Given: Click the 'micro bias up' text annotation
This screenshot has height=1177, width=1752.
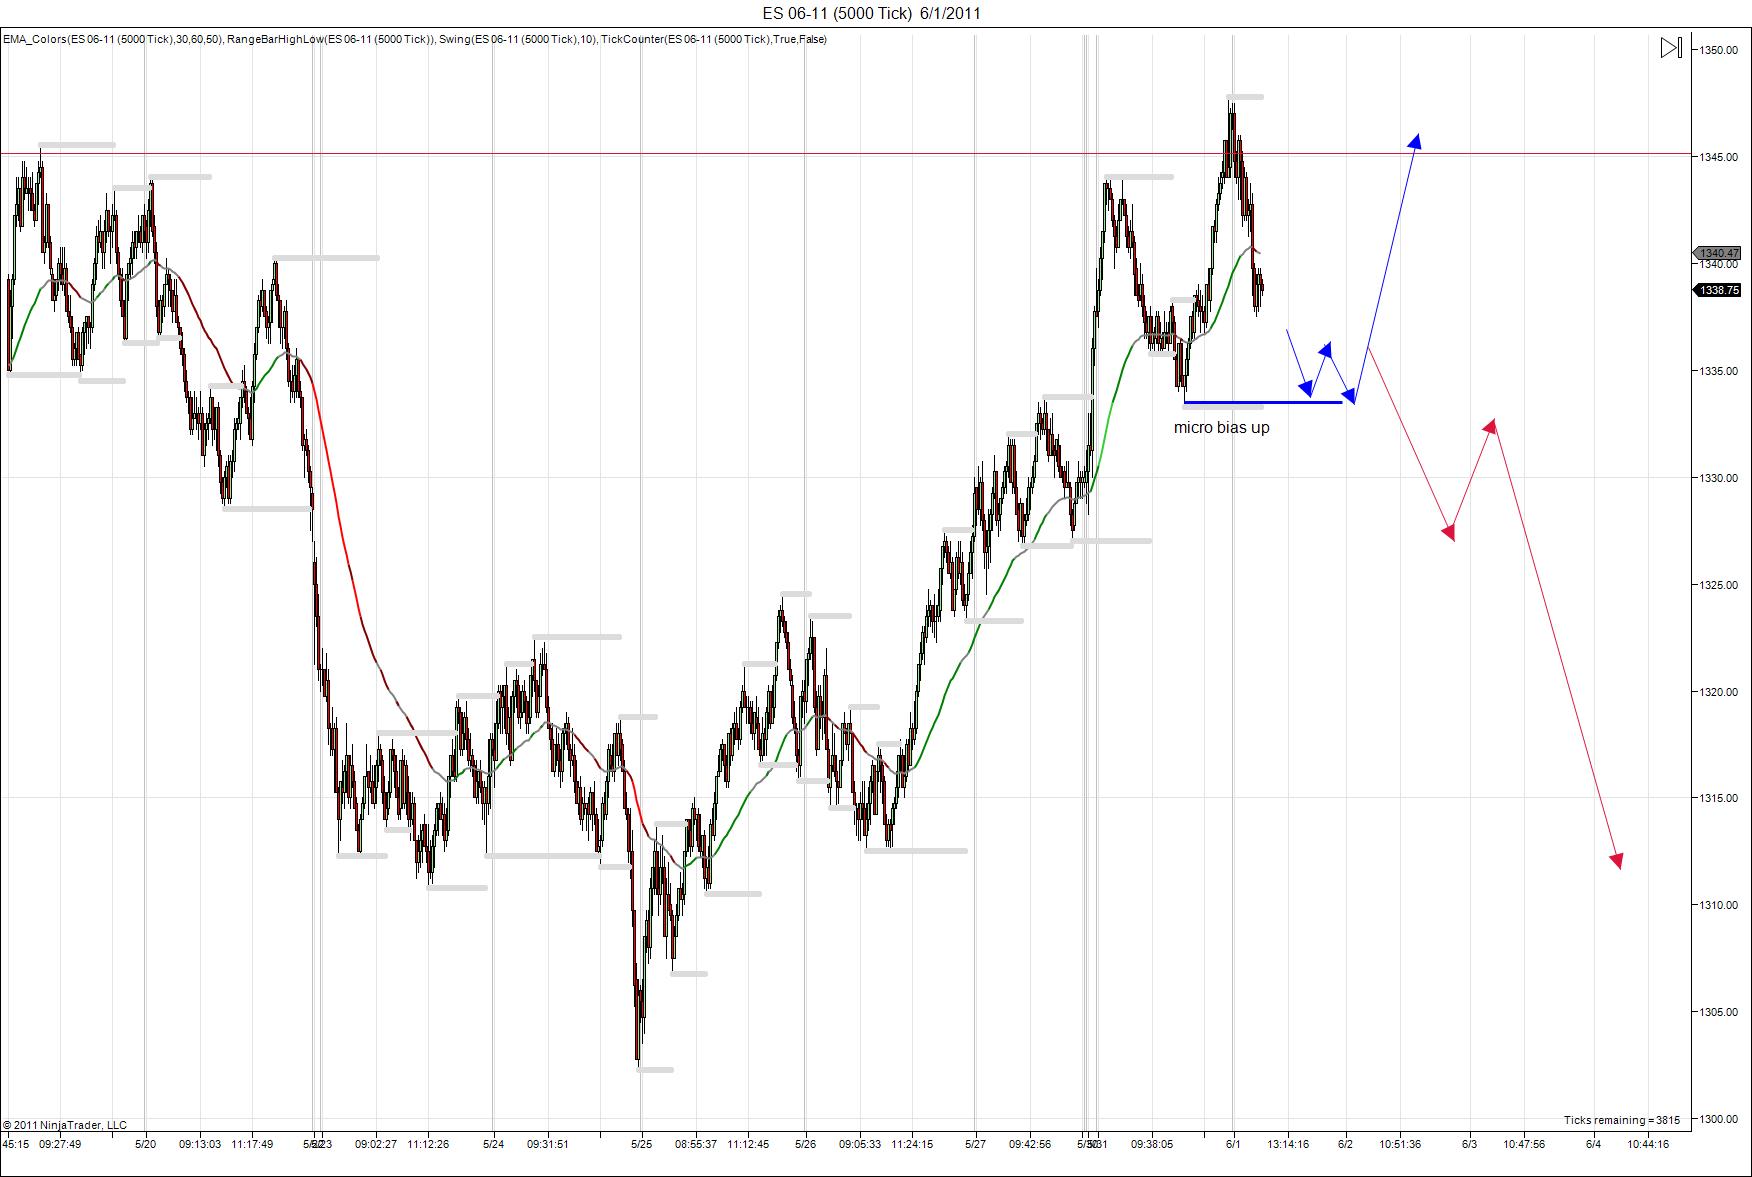Looking at the screenshot, I should pyautogui.click(x=1221, y=428).
